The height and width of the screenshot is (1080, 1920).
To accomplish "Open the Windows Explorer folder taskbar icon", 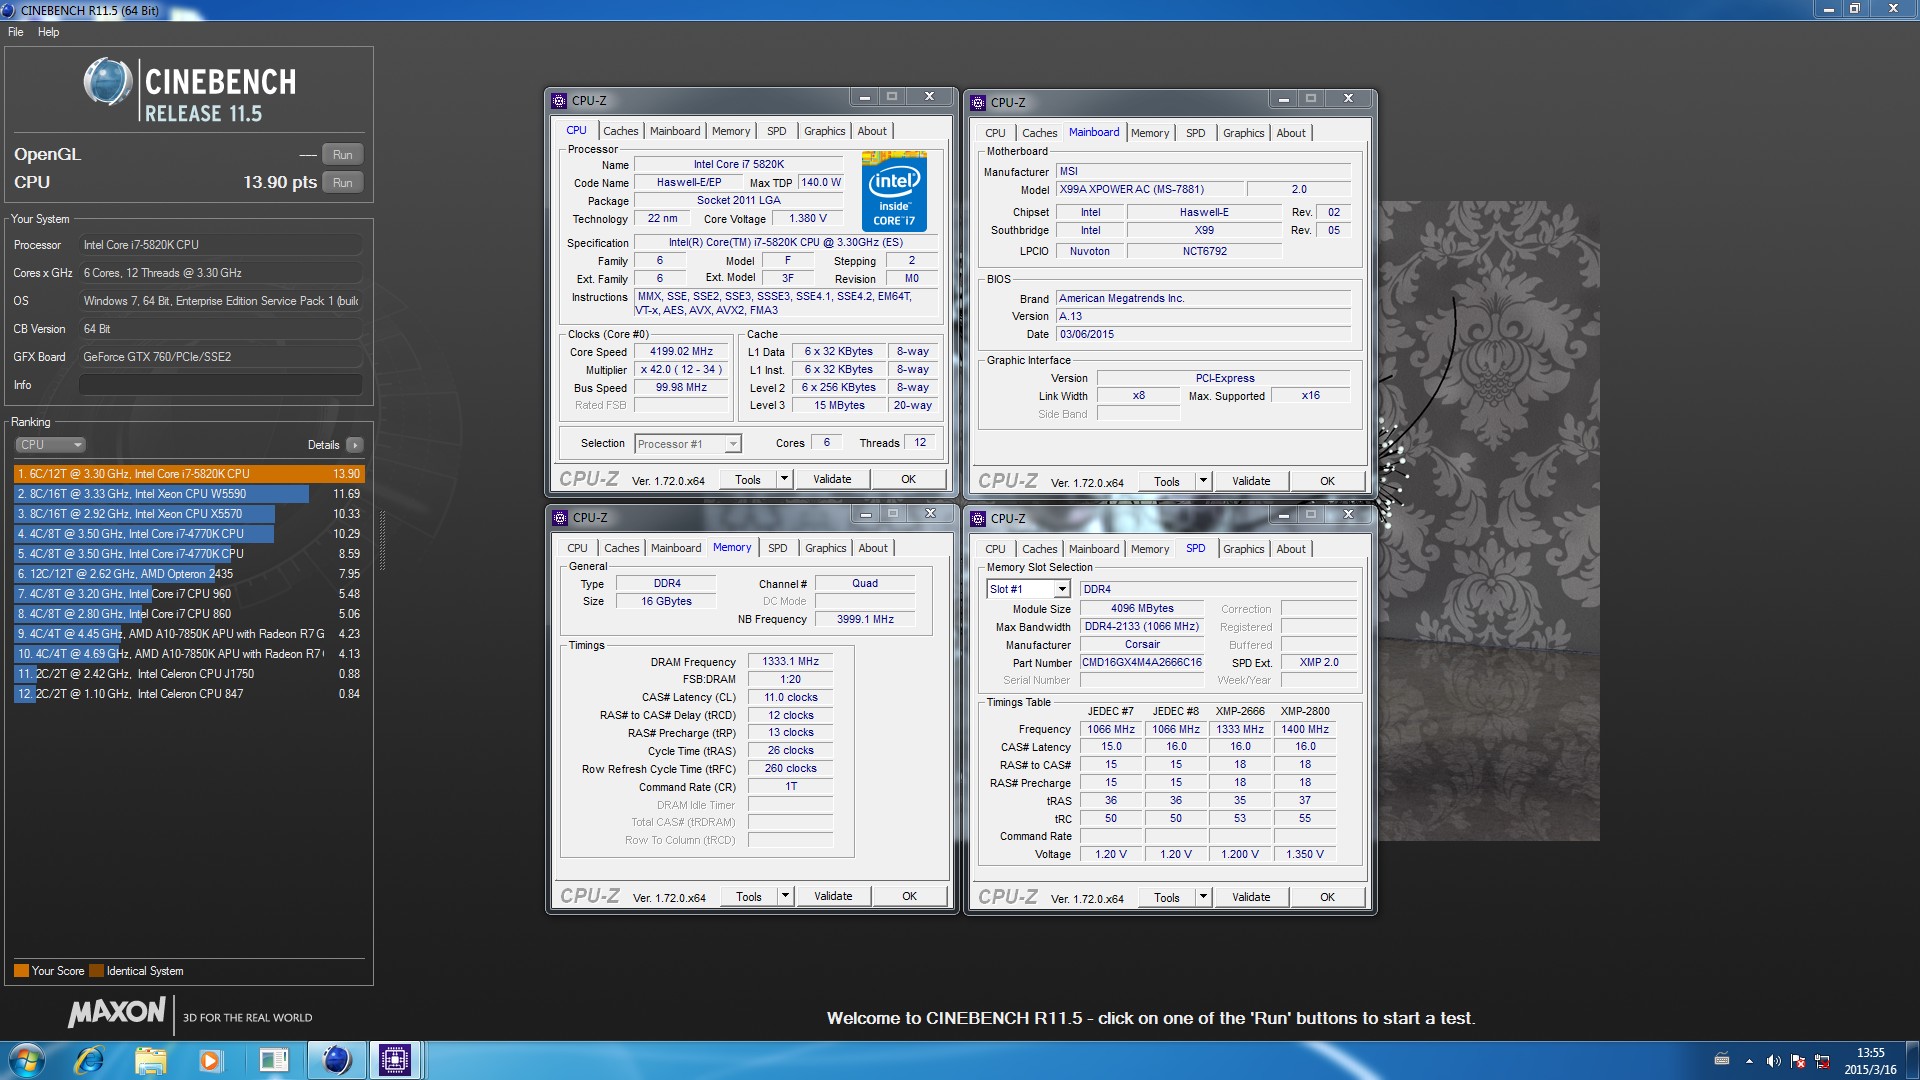I will click(150, 1060).
